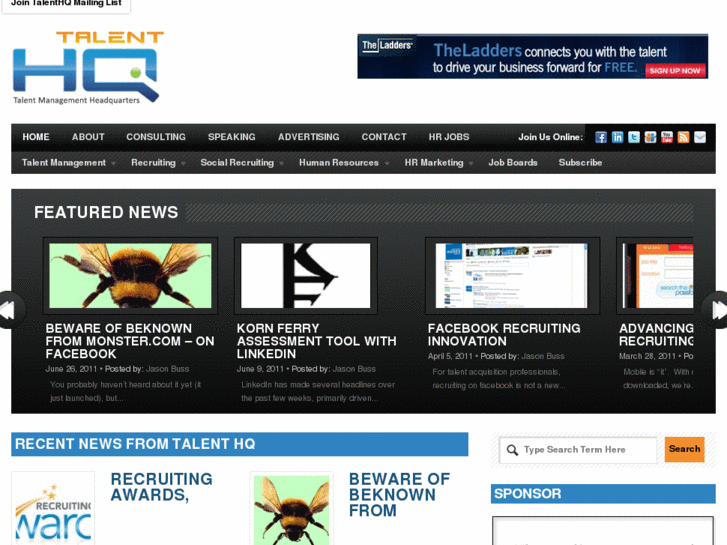Open the HR Jobs page

coord(448,137)
